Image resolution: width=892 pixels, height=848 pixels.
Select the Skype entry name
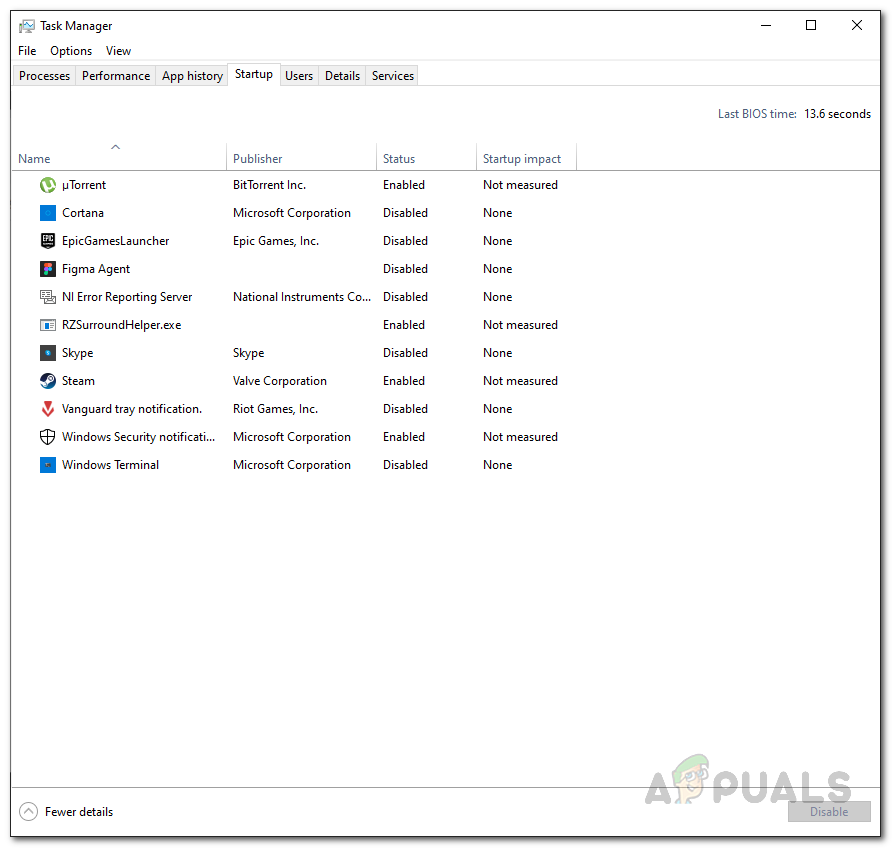click(77, 353)
